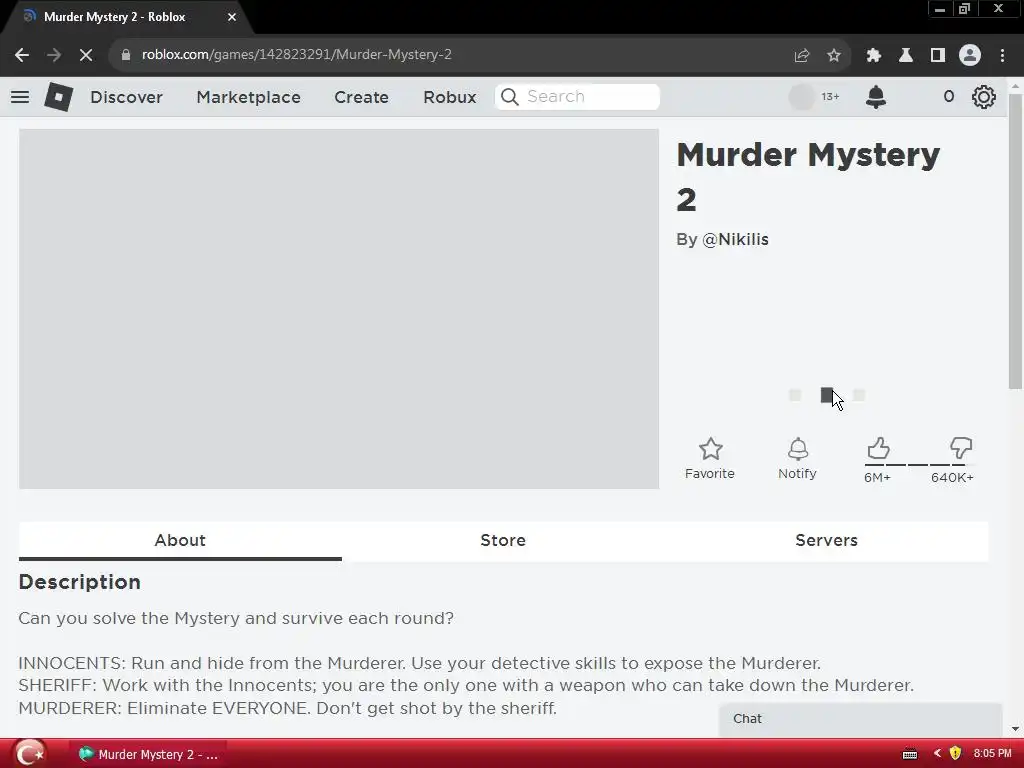Go back using the browser back arrow

pos(22,55)
